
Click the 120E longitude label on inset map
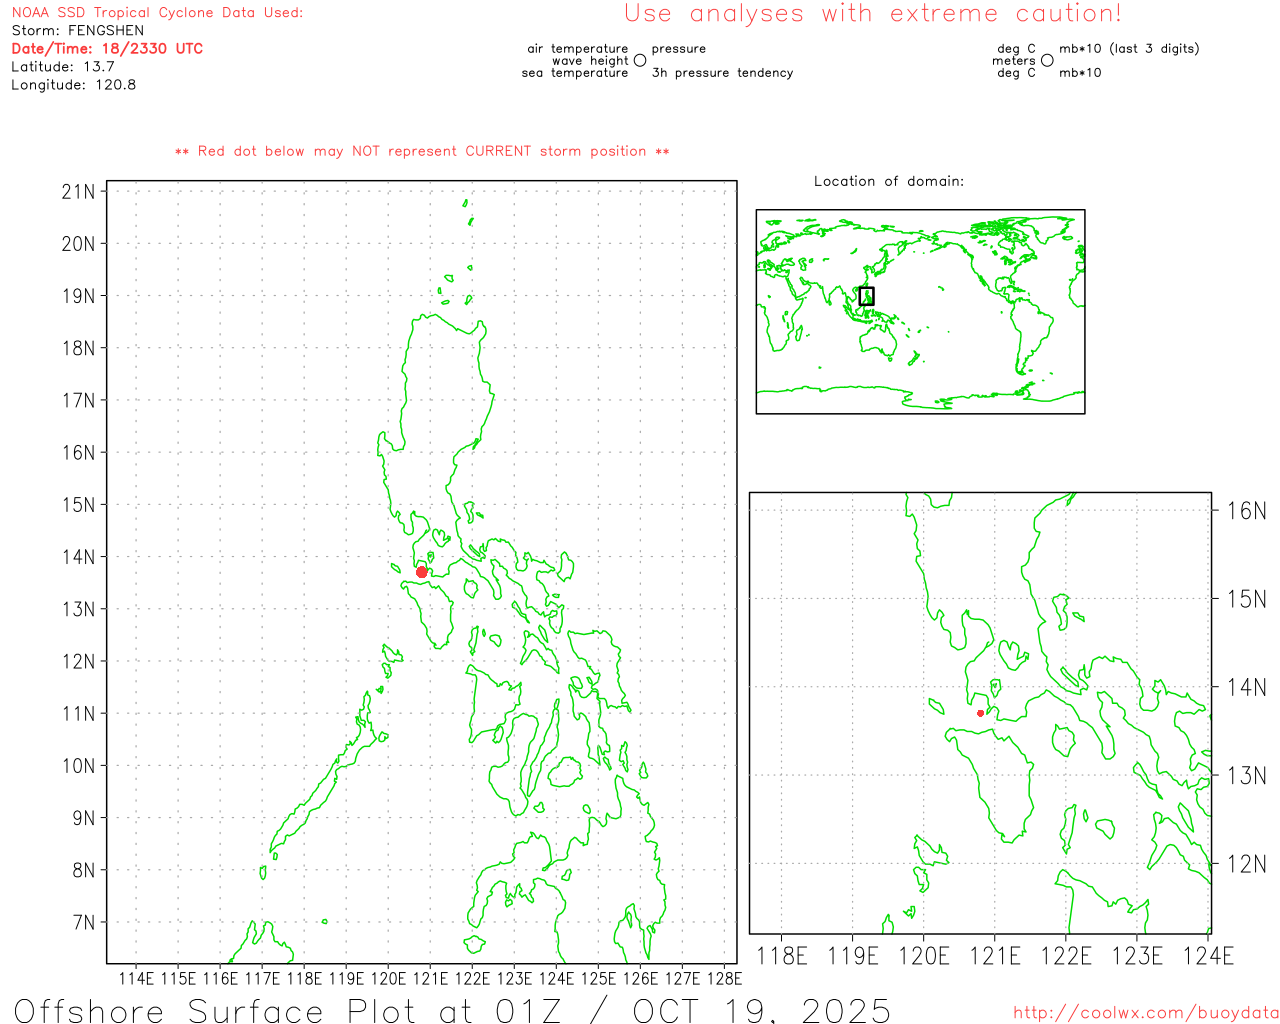tap(924, 956)
